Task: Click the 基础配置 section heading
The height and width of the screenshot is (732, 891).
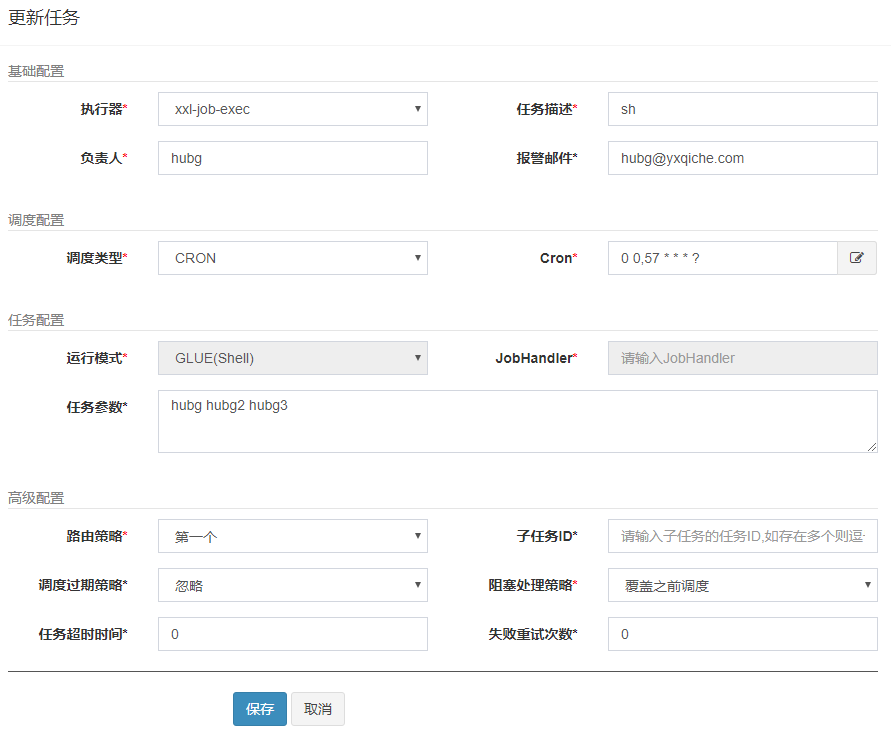Action: pos(36,71)
